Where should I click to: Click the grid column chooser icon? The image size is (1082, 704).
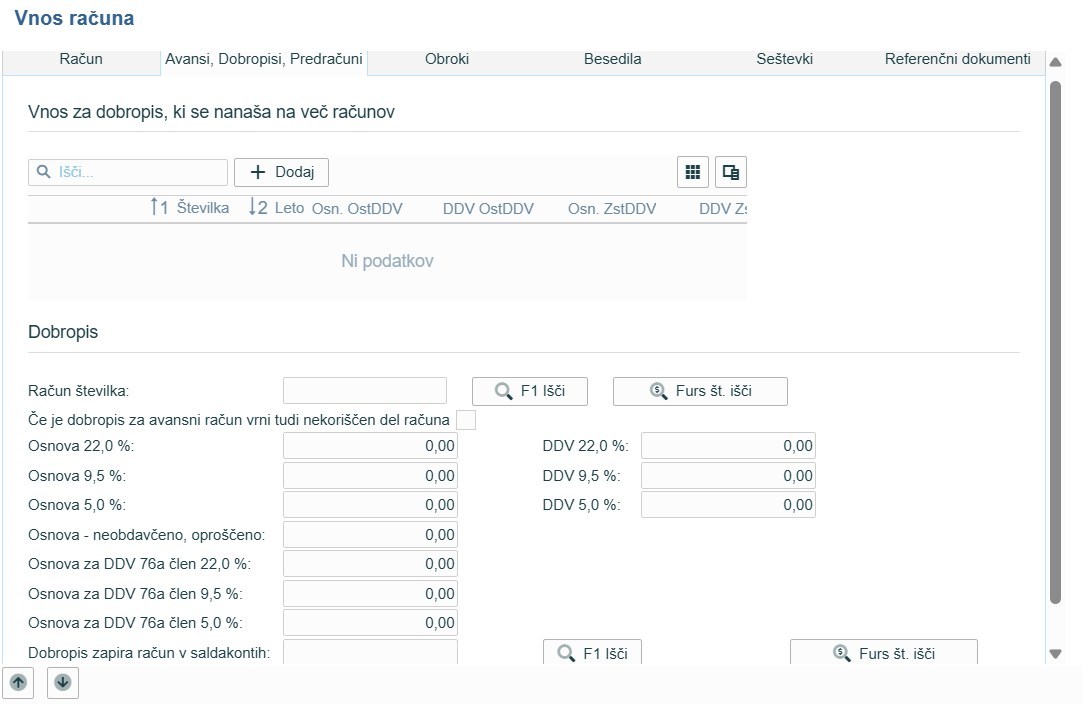(x=692, y=172)
